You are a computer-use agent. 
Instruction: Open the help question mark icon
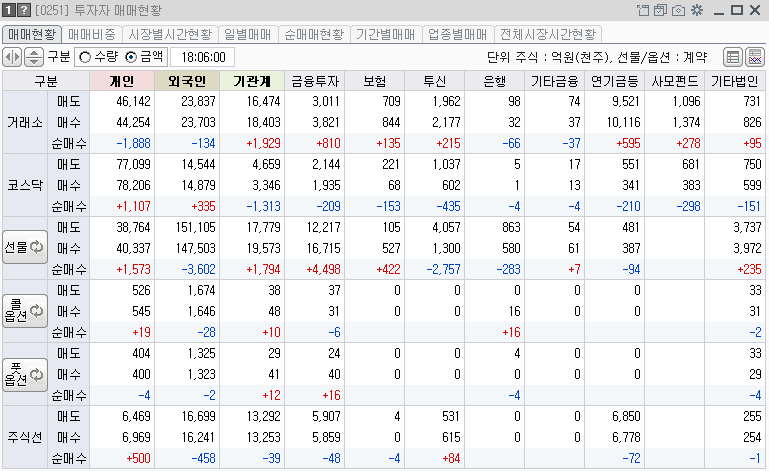tap(24, 10)
